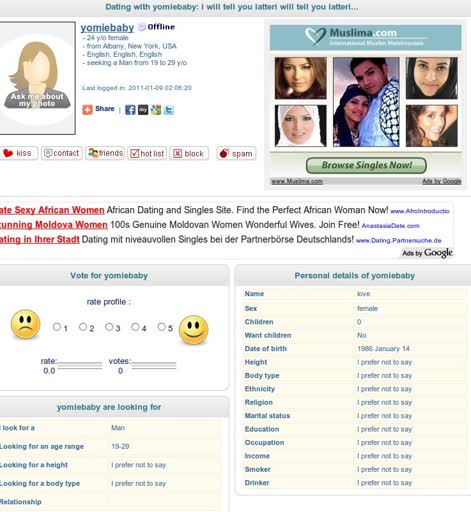Share profile on Facebook icon
Image resolution: width=471 pixels, height=512 pixels.
pos(130,110)
